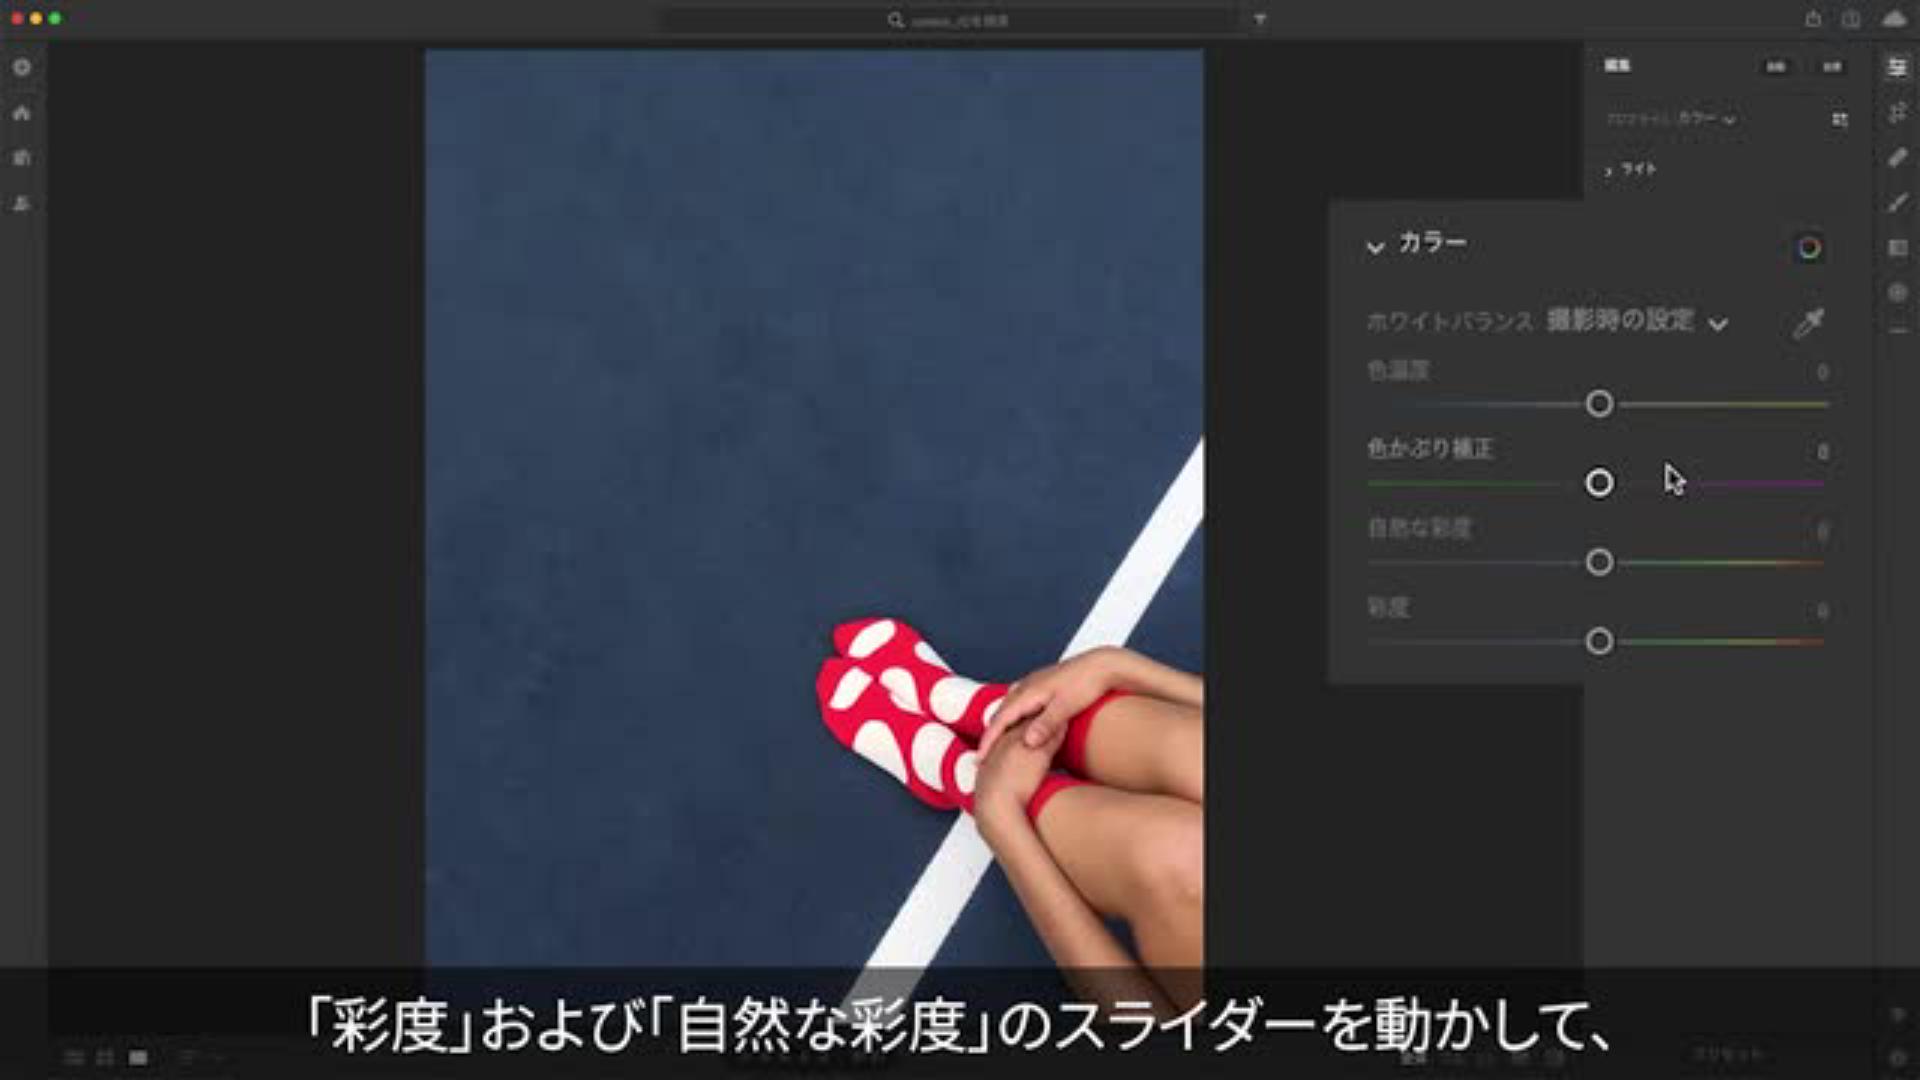The width and height of the screenshot is (1920, 1080).
Task: Click the add photos plus icon
Action: (22, 67)
